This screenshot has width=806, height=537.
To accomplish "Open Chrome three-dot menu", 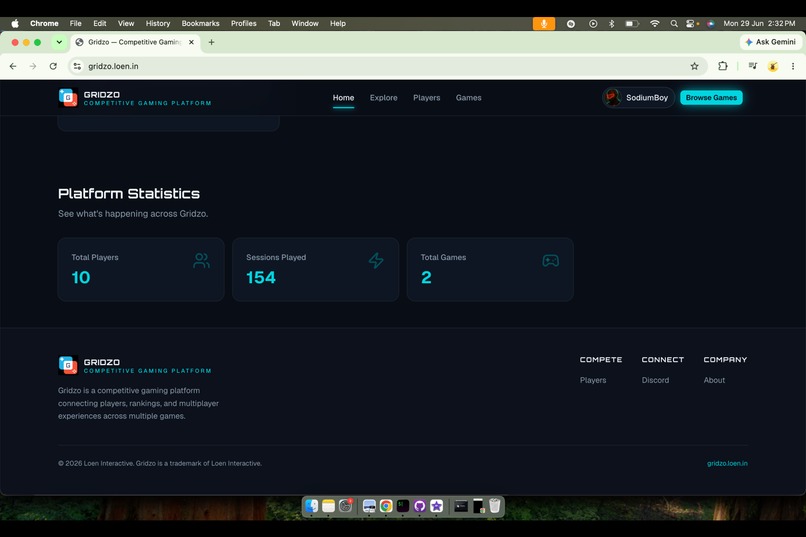I will point(793,66).
